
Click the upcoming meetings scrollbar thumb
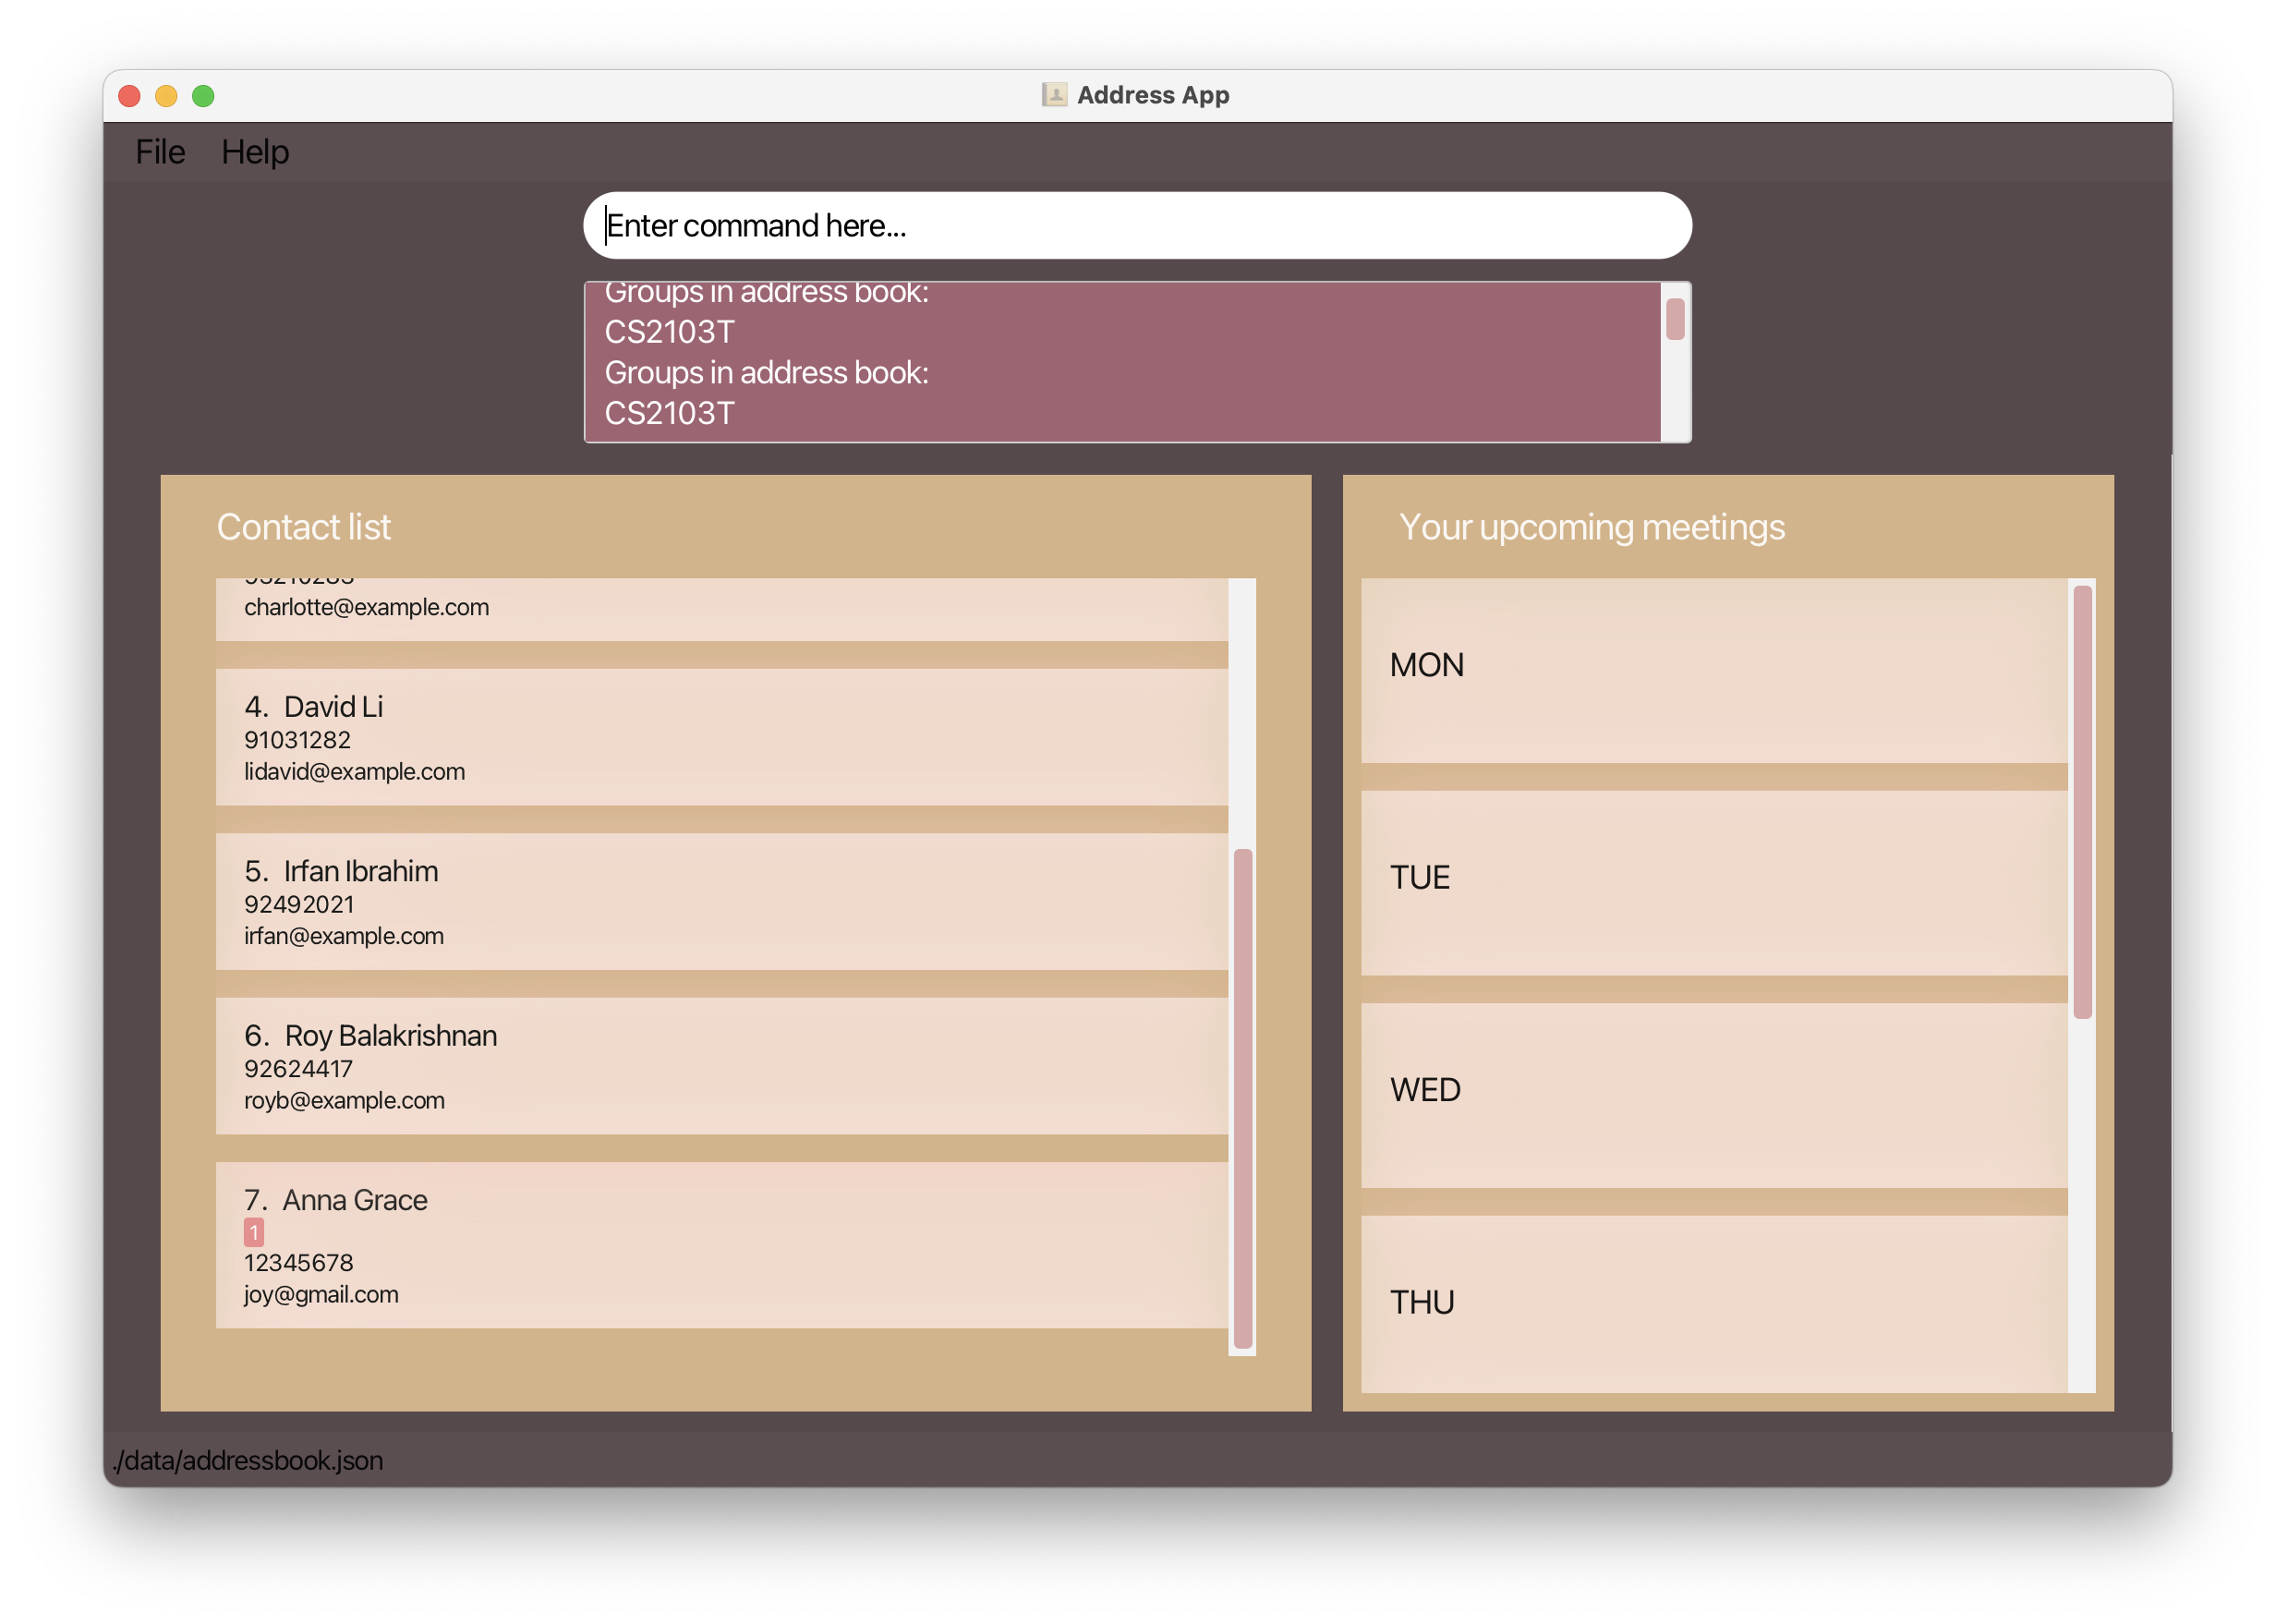pyautogui.click(x=2082, y=800)
